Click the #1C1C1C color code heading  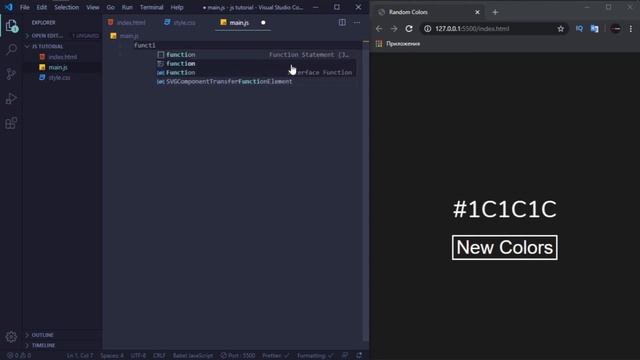(504, 209)
